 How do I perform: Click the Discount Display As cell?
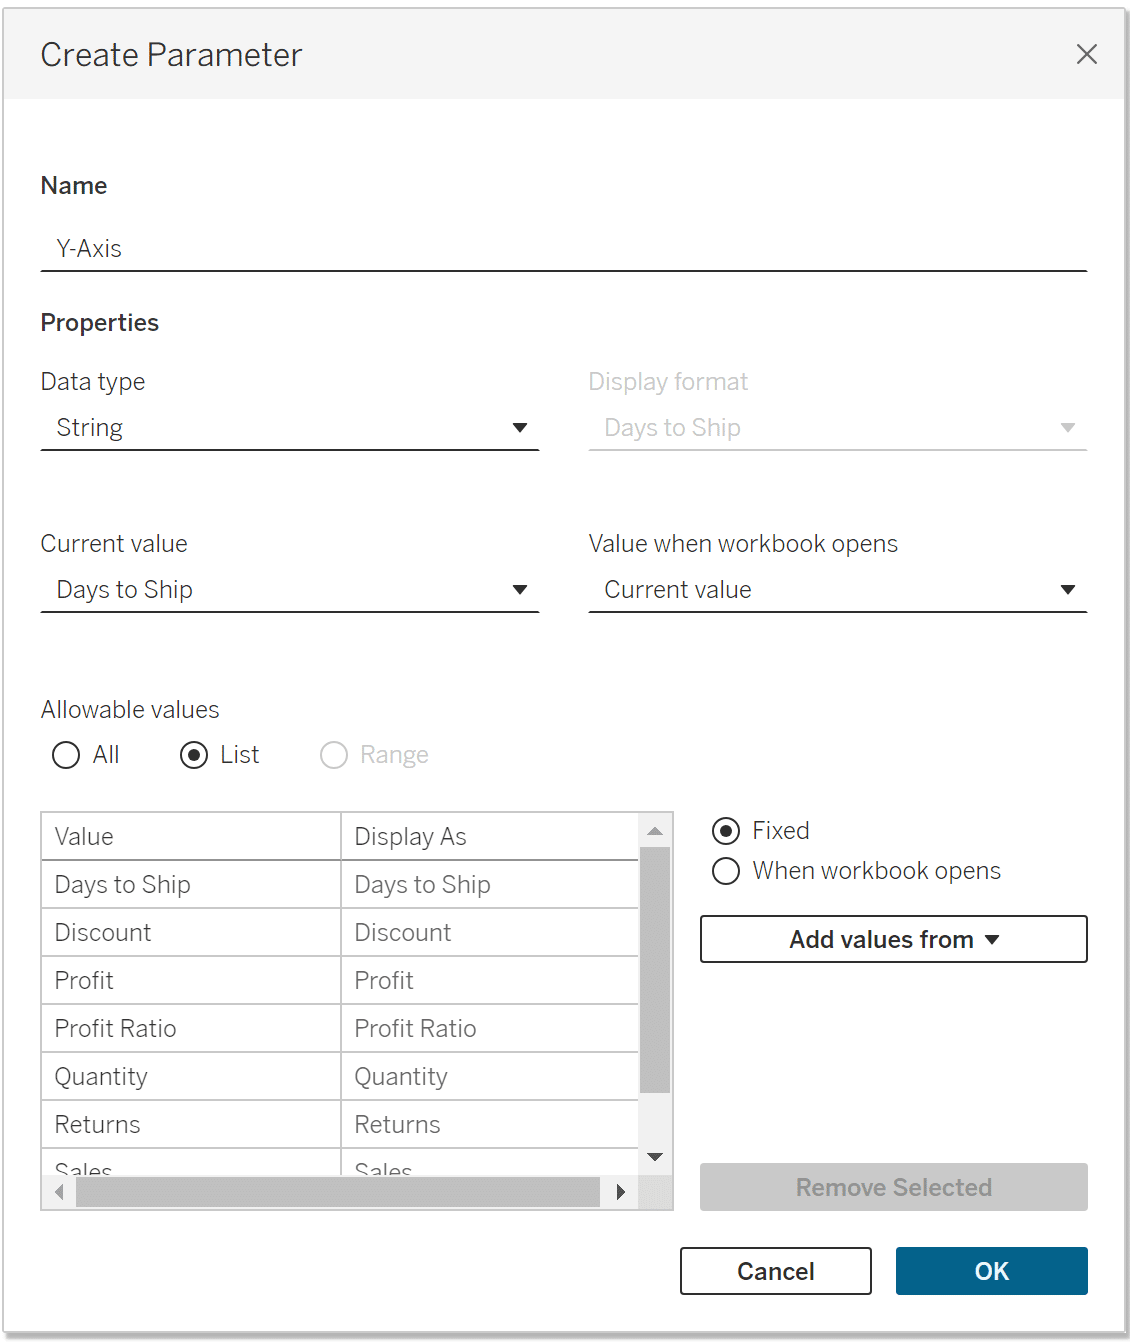[490, 933]
